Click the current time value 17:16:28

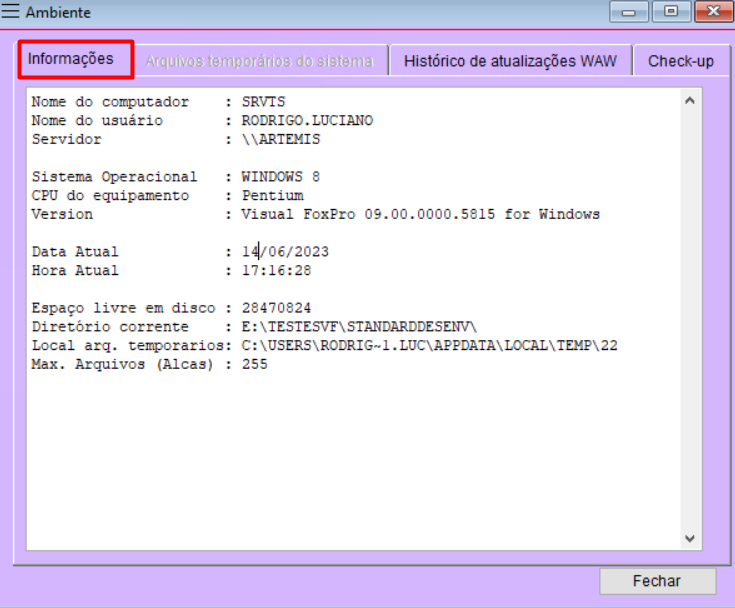(276, 270)
